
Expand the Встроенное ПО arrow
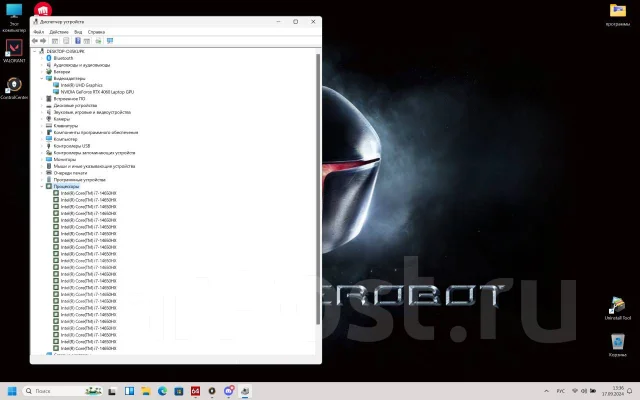pyautogui.click(x=42, y=99)
